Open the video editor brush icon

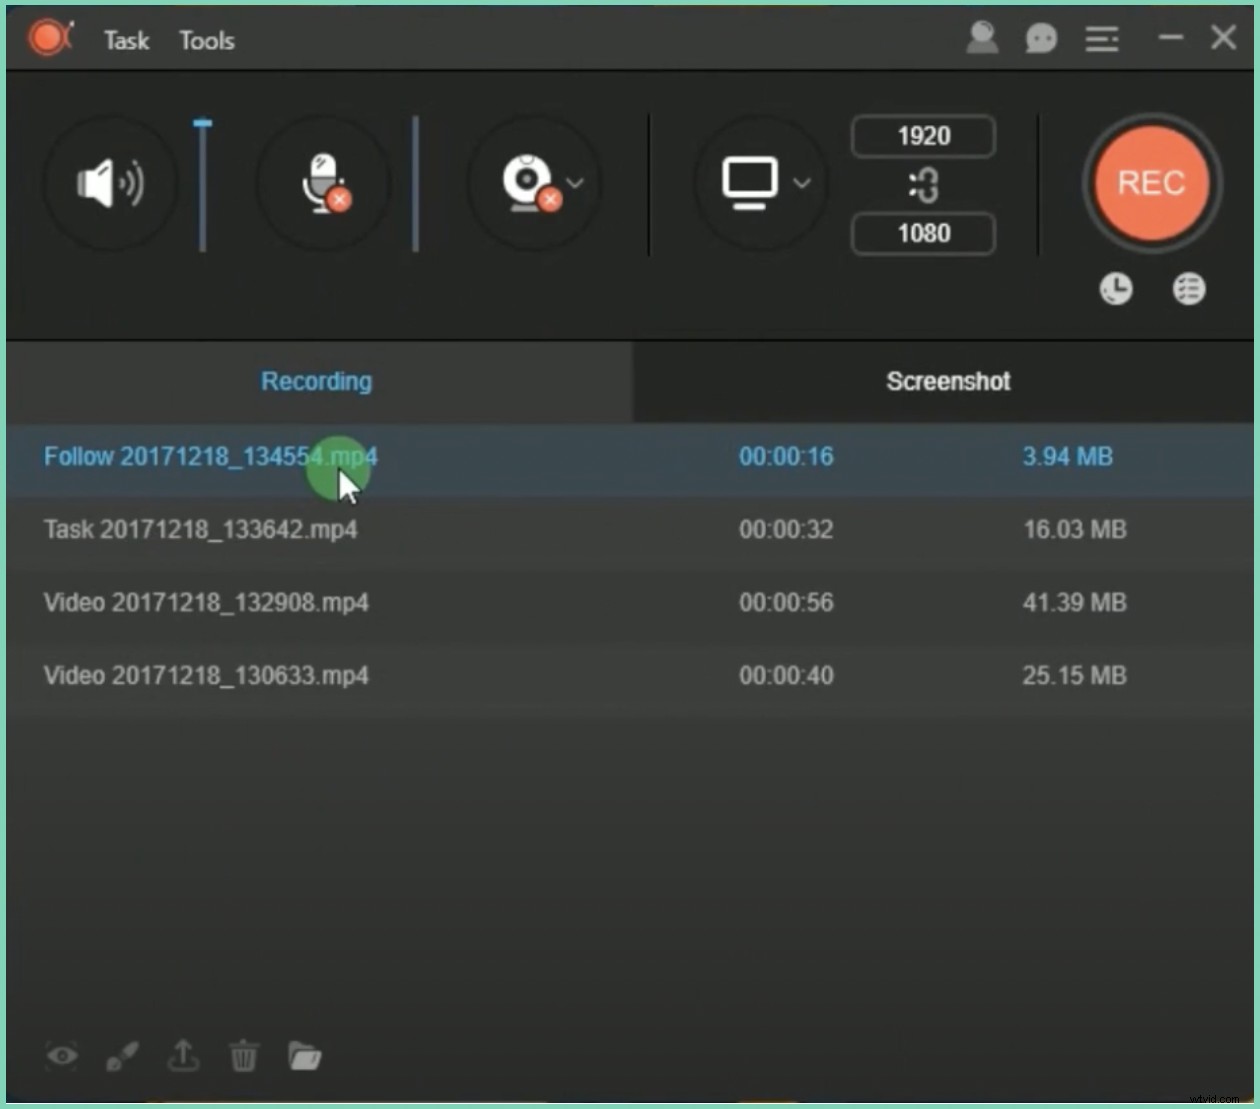(122, 1055)
